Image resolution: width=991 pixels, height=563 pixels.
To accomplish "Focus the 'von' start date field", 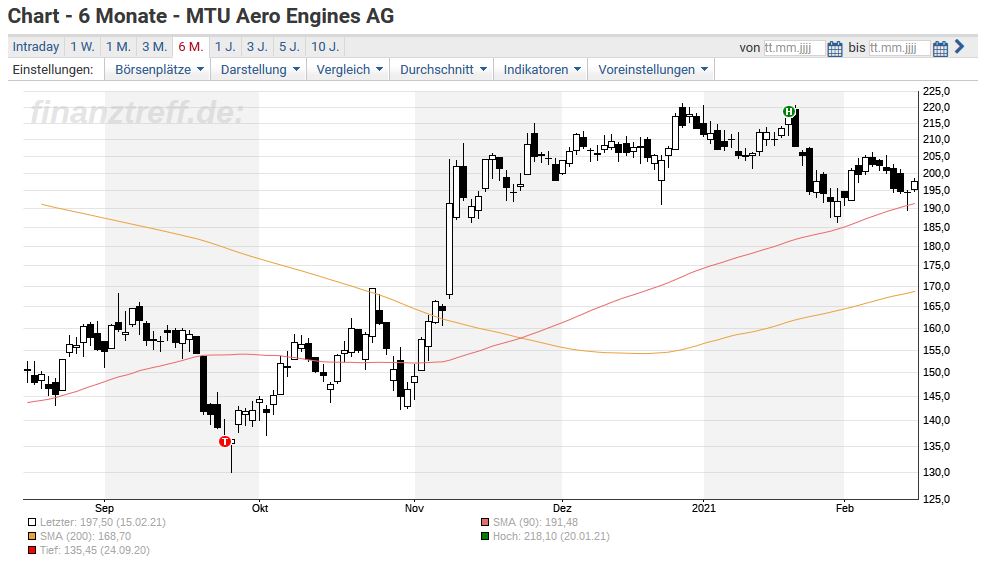I will (794, 48).
